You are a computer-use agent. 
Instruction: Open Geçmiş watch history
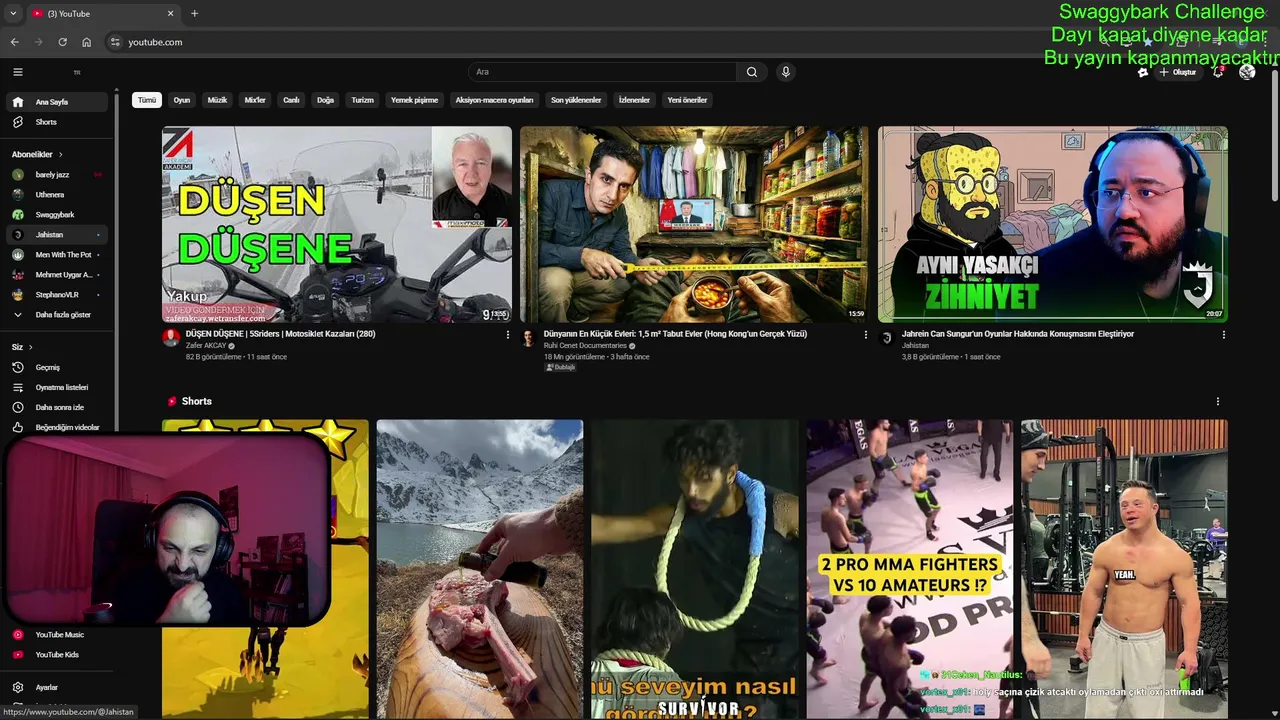[58, 367]
